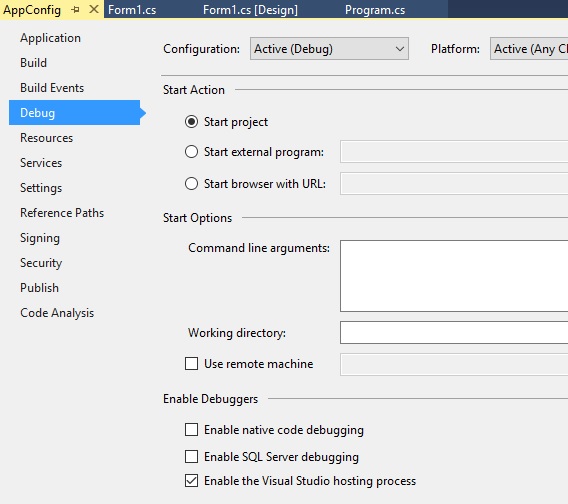This screenshot has height=504, width=568.
Task: Open the Form1.cs [Design] tab
Action: (250, 10)
